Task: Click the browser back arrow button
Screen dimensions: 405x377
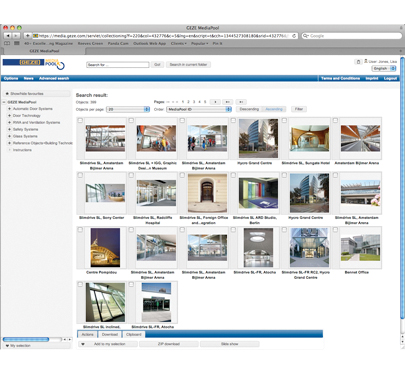Action: click(x=8, y=36)
